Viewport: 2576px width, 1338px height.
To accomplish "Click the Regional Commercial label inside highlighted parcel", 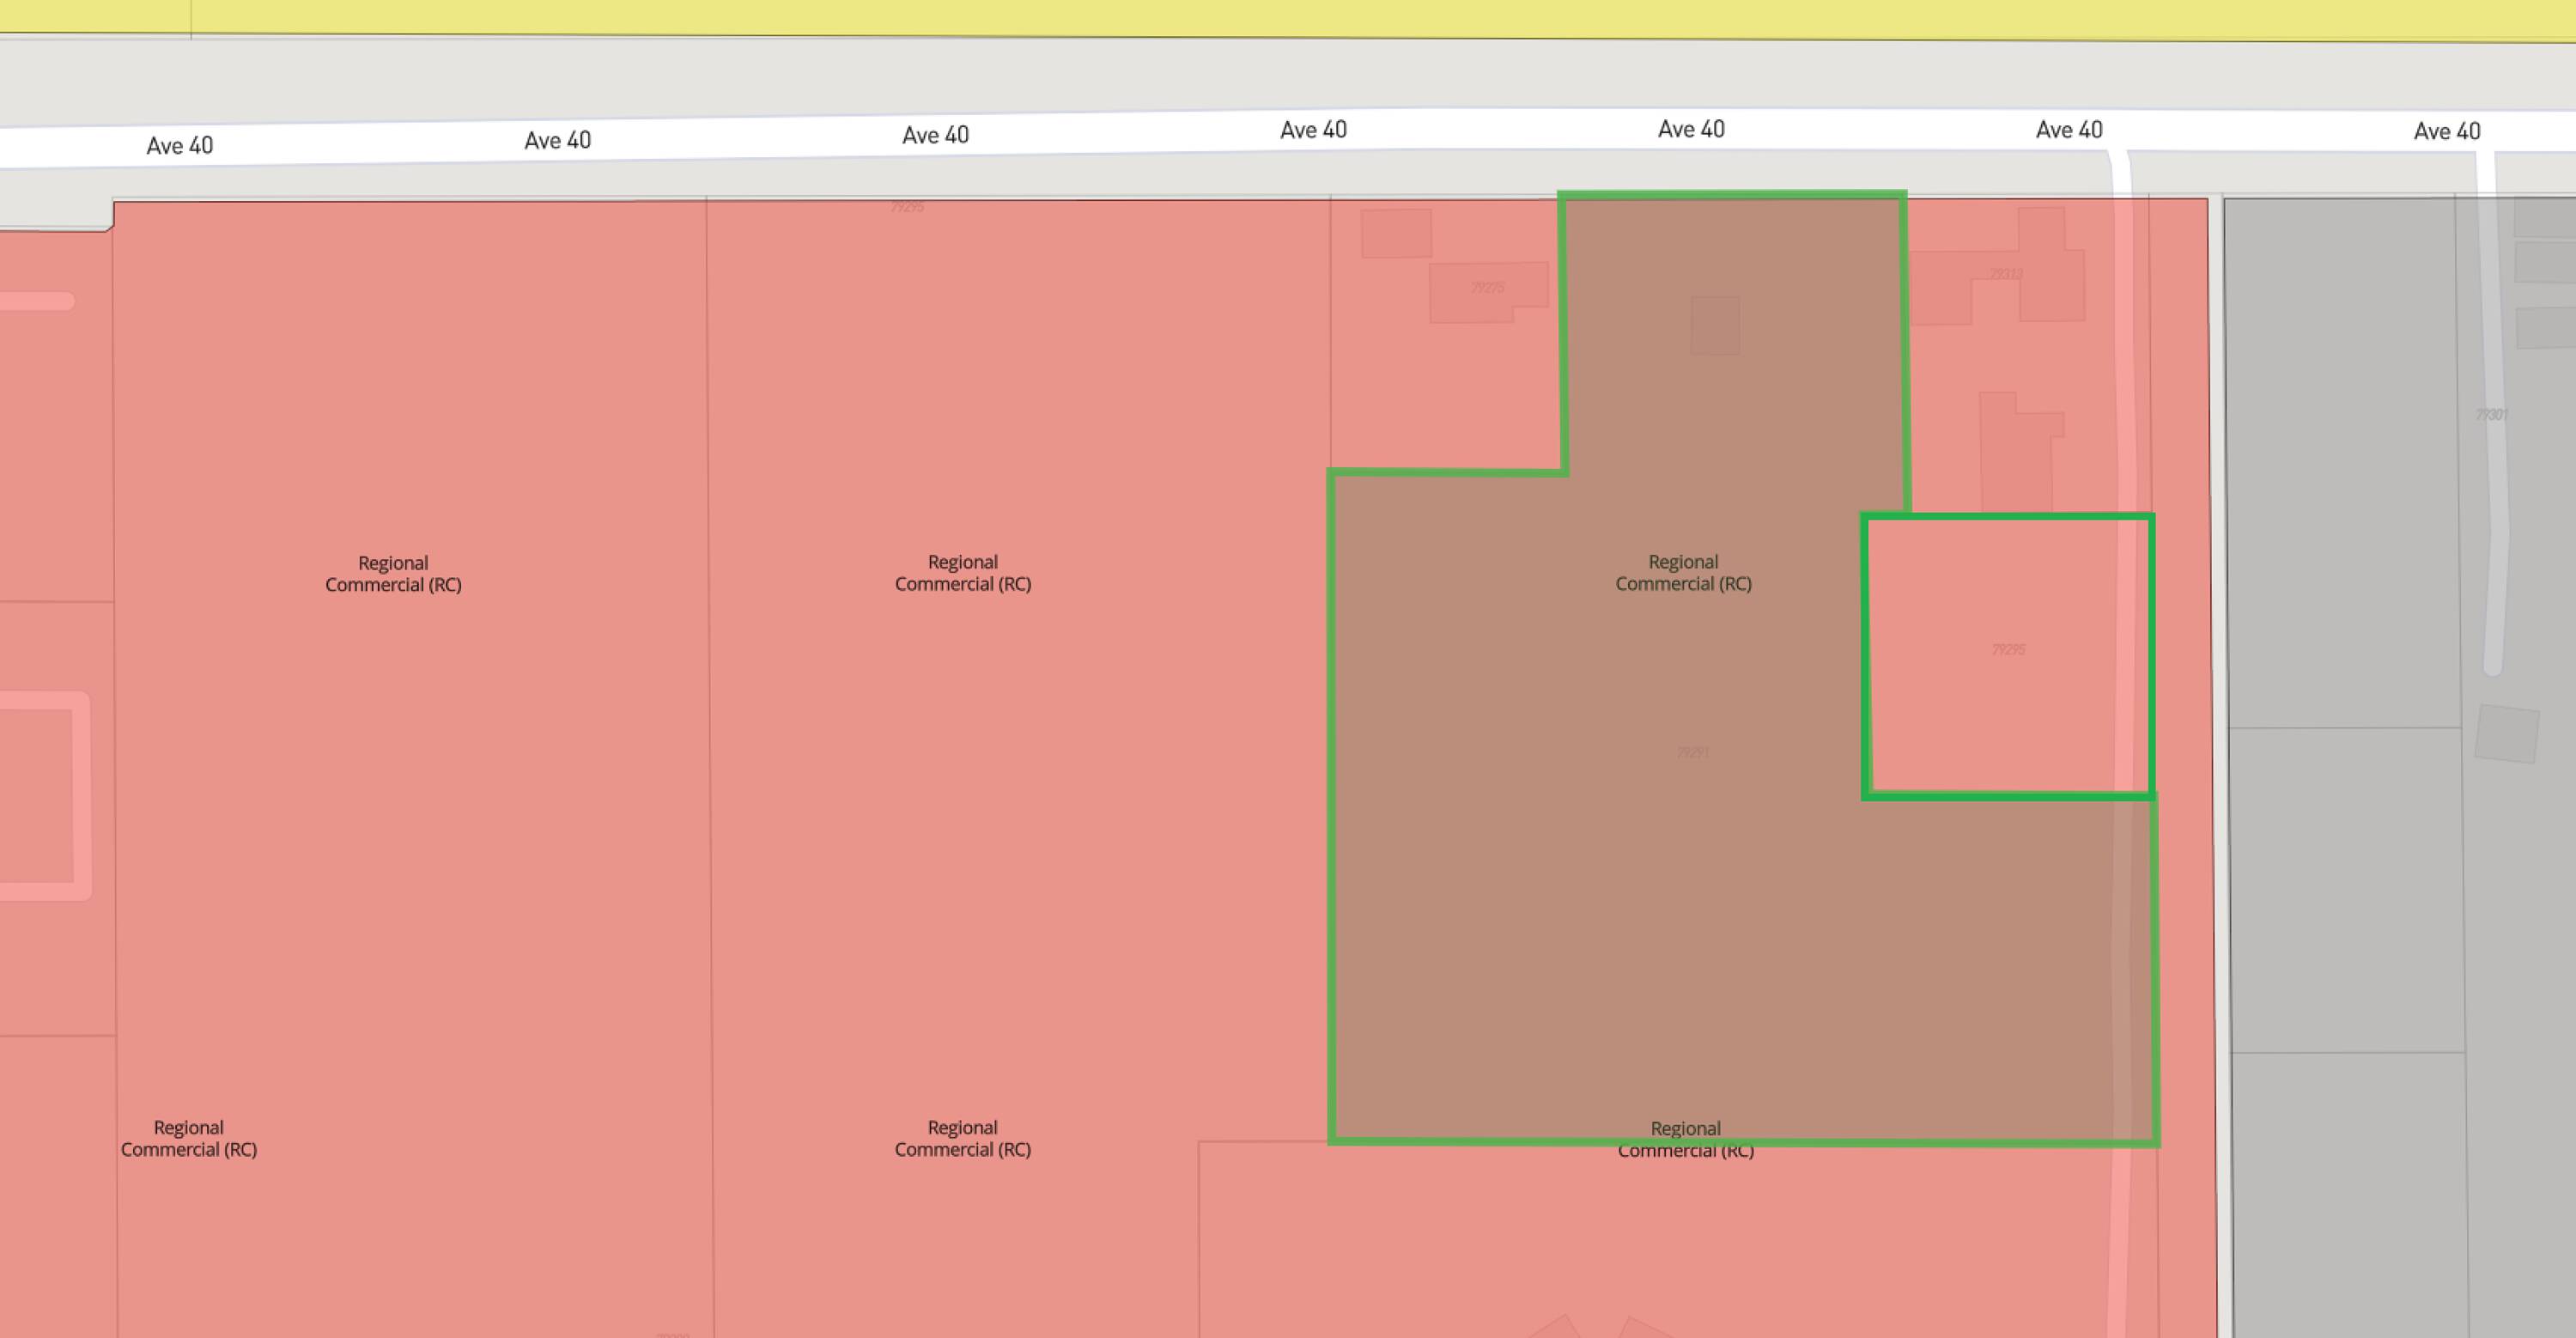I will click(1683, 573).
